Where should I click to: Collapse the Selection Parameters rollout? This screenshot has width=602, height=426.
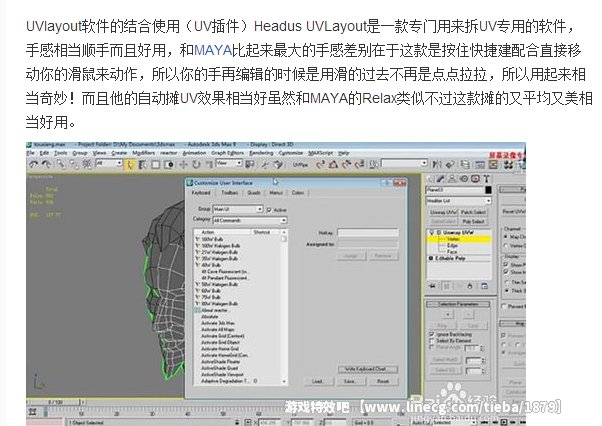[458, 304]
